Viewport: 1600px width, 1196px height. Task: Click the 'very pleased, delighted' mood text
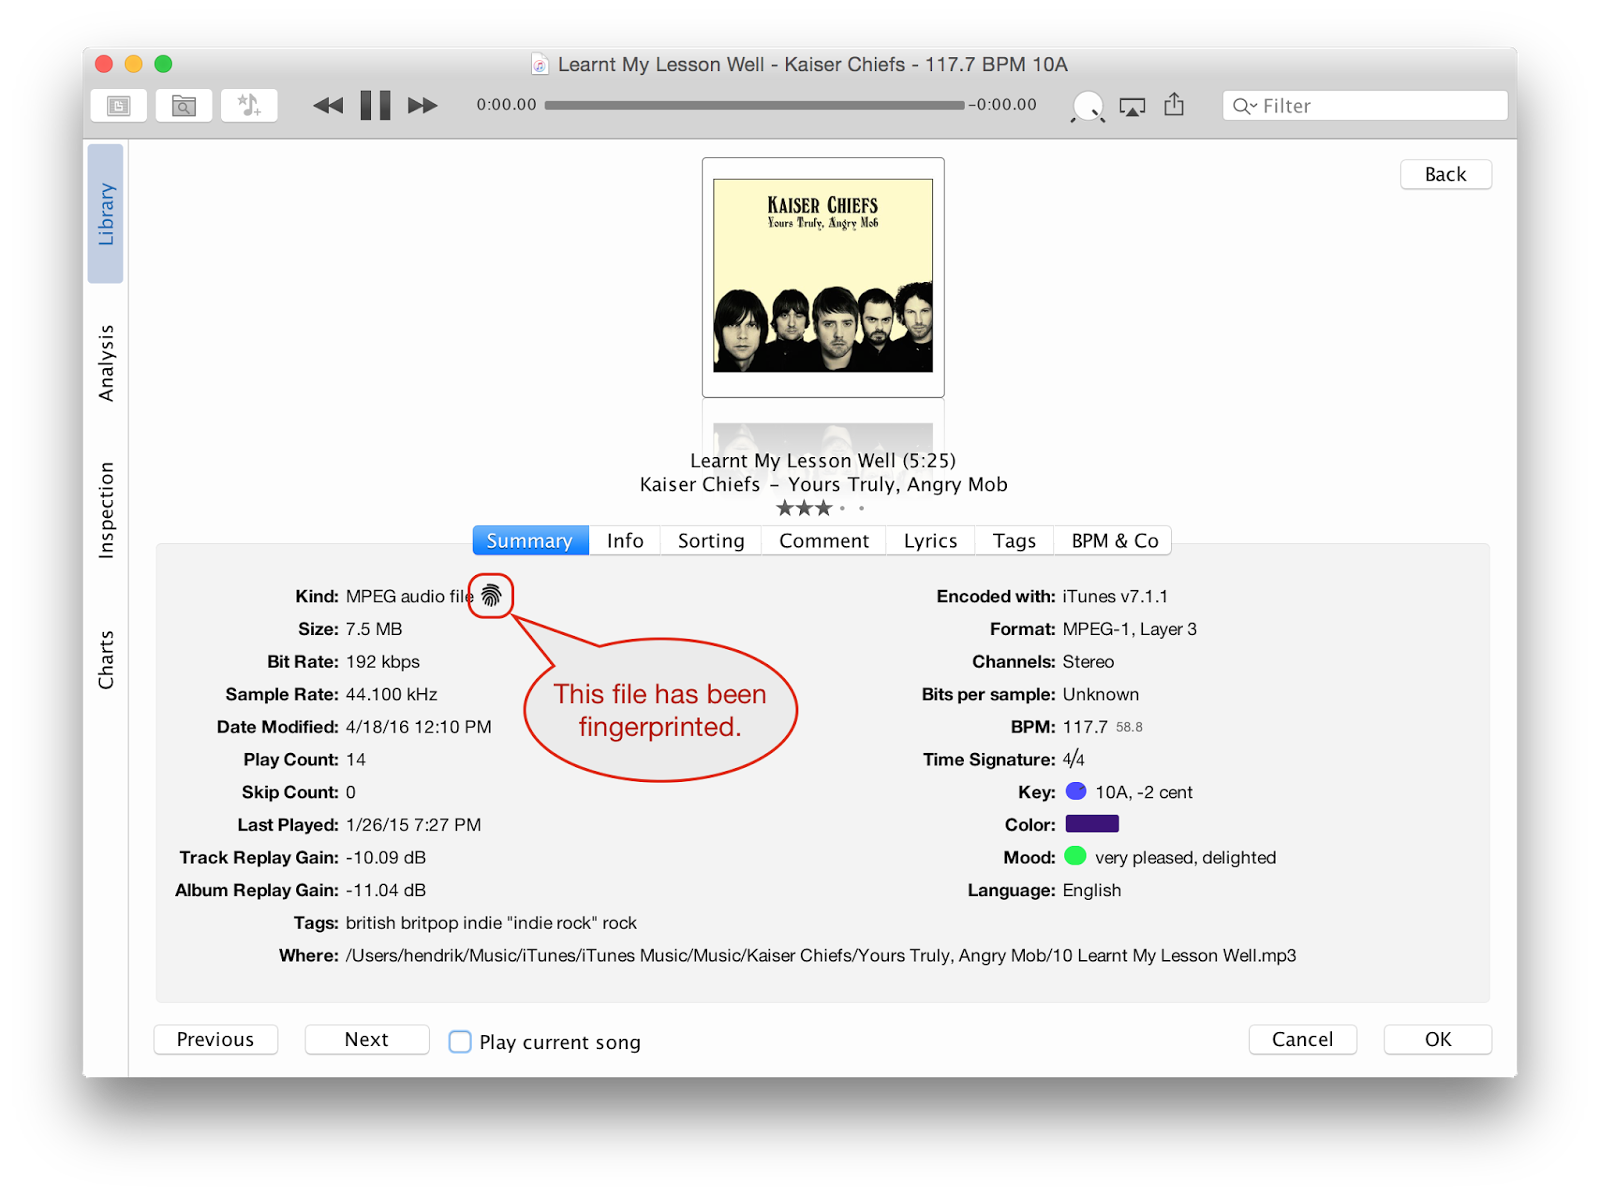[x=1185, y=858]
